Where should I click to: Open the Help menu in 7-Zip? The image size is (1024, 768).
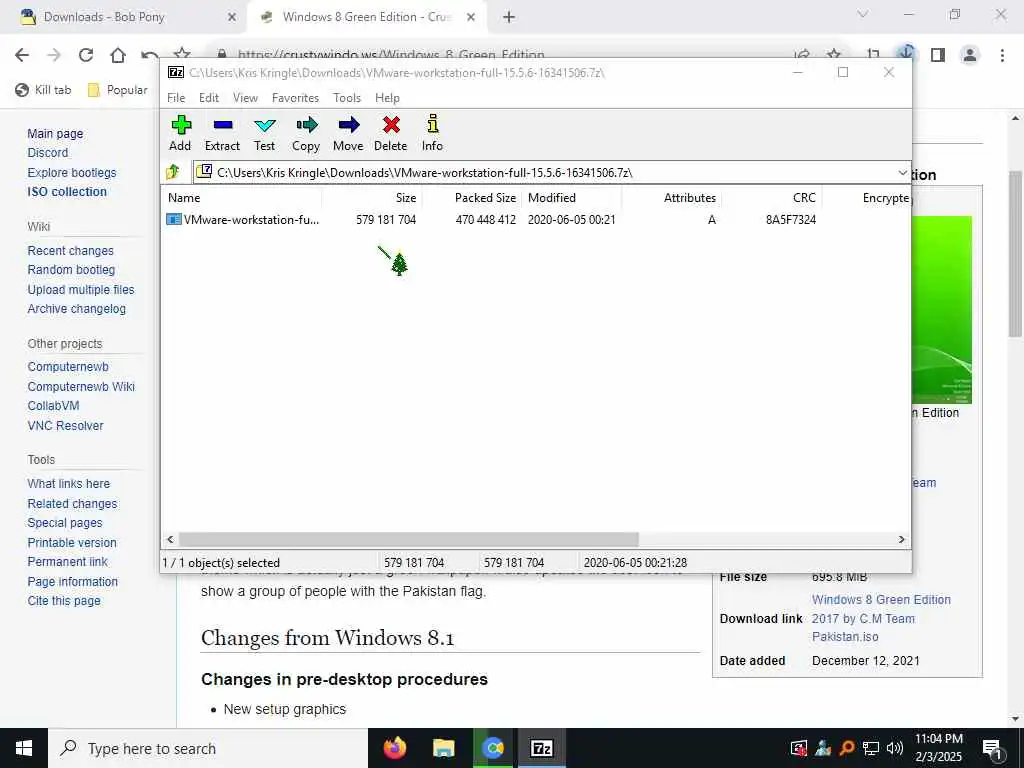point(387,98)
